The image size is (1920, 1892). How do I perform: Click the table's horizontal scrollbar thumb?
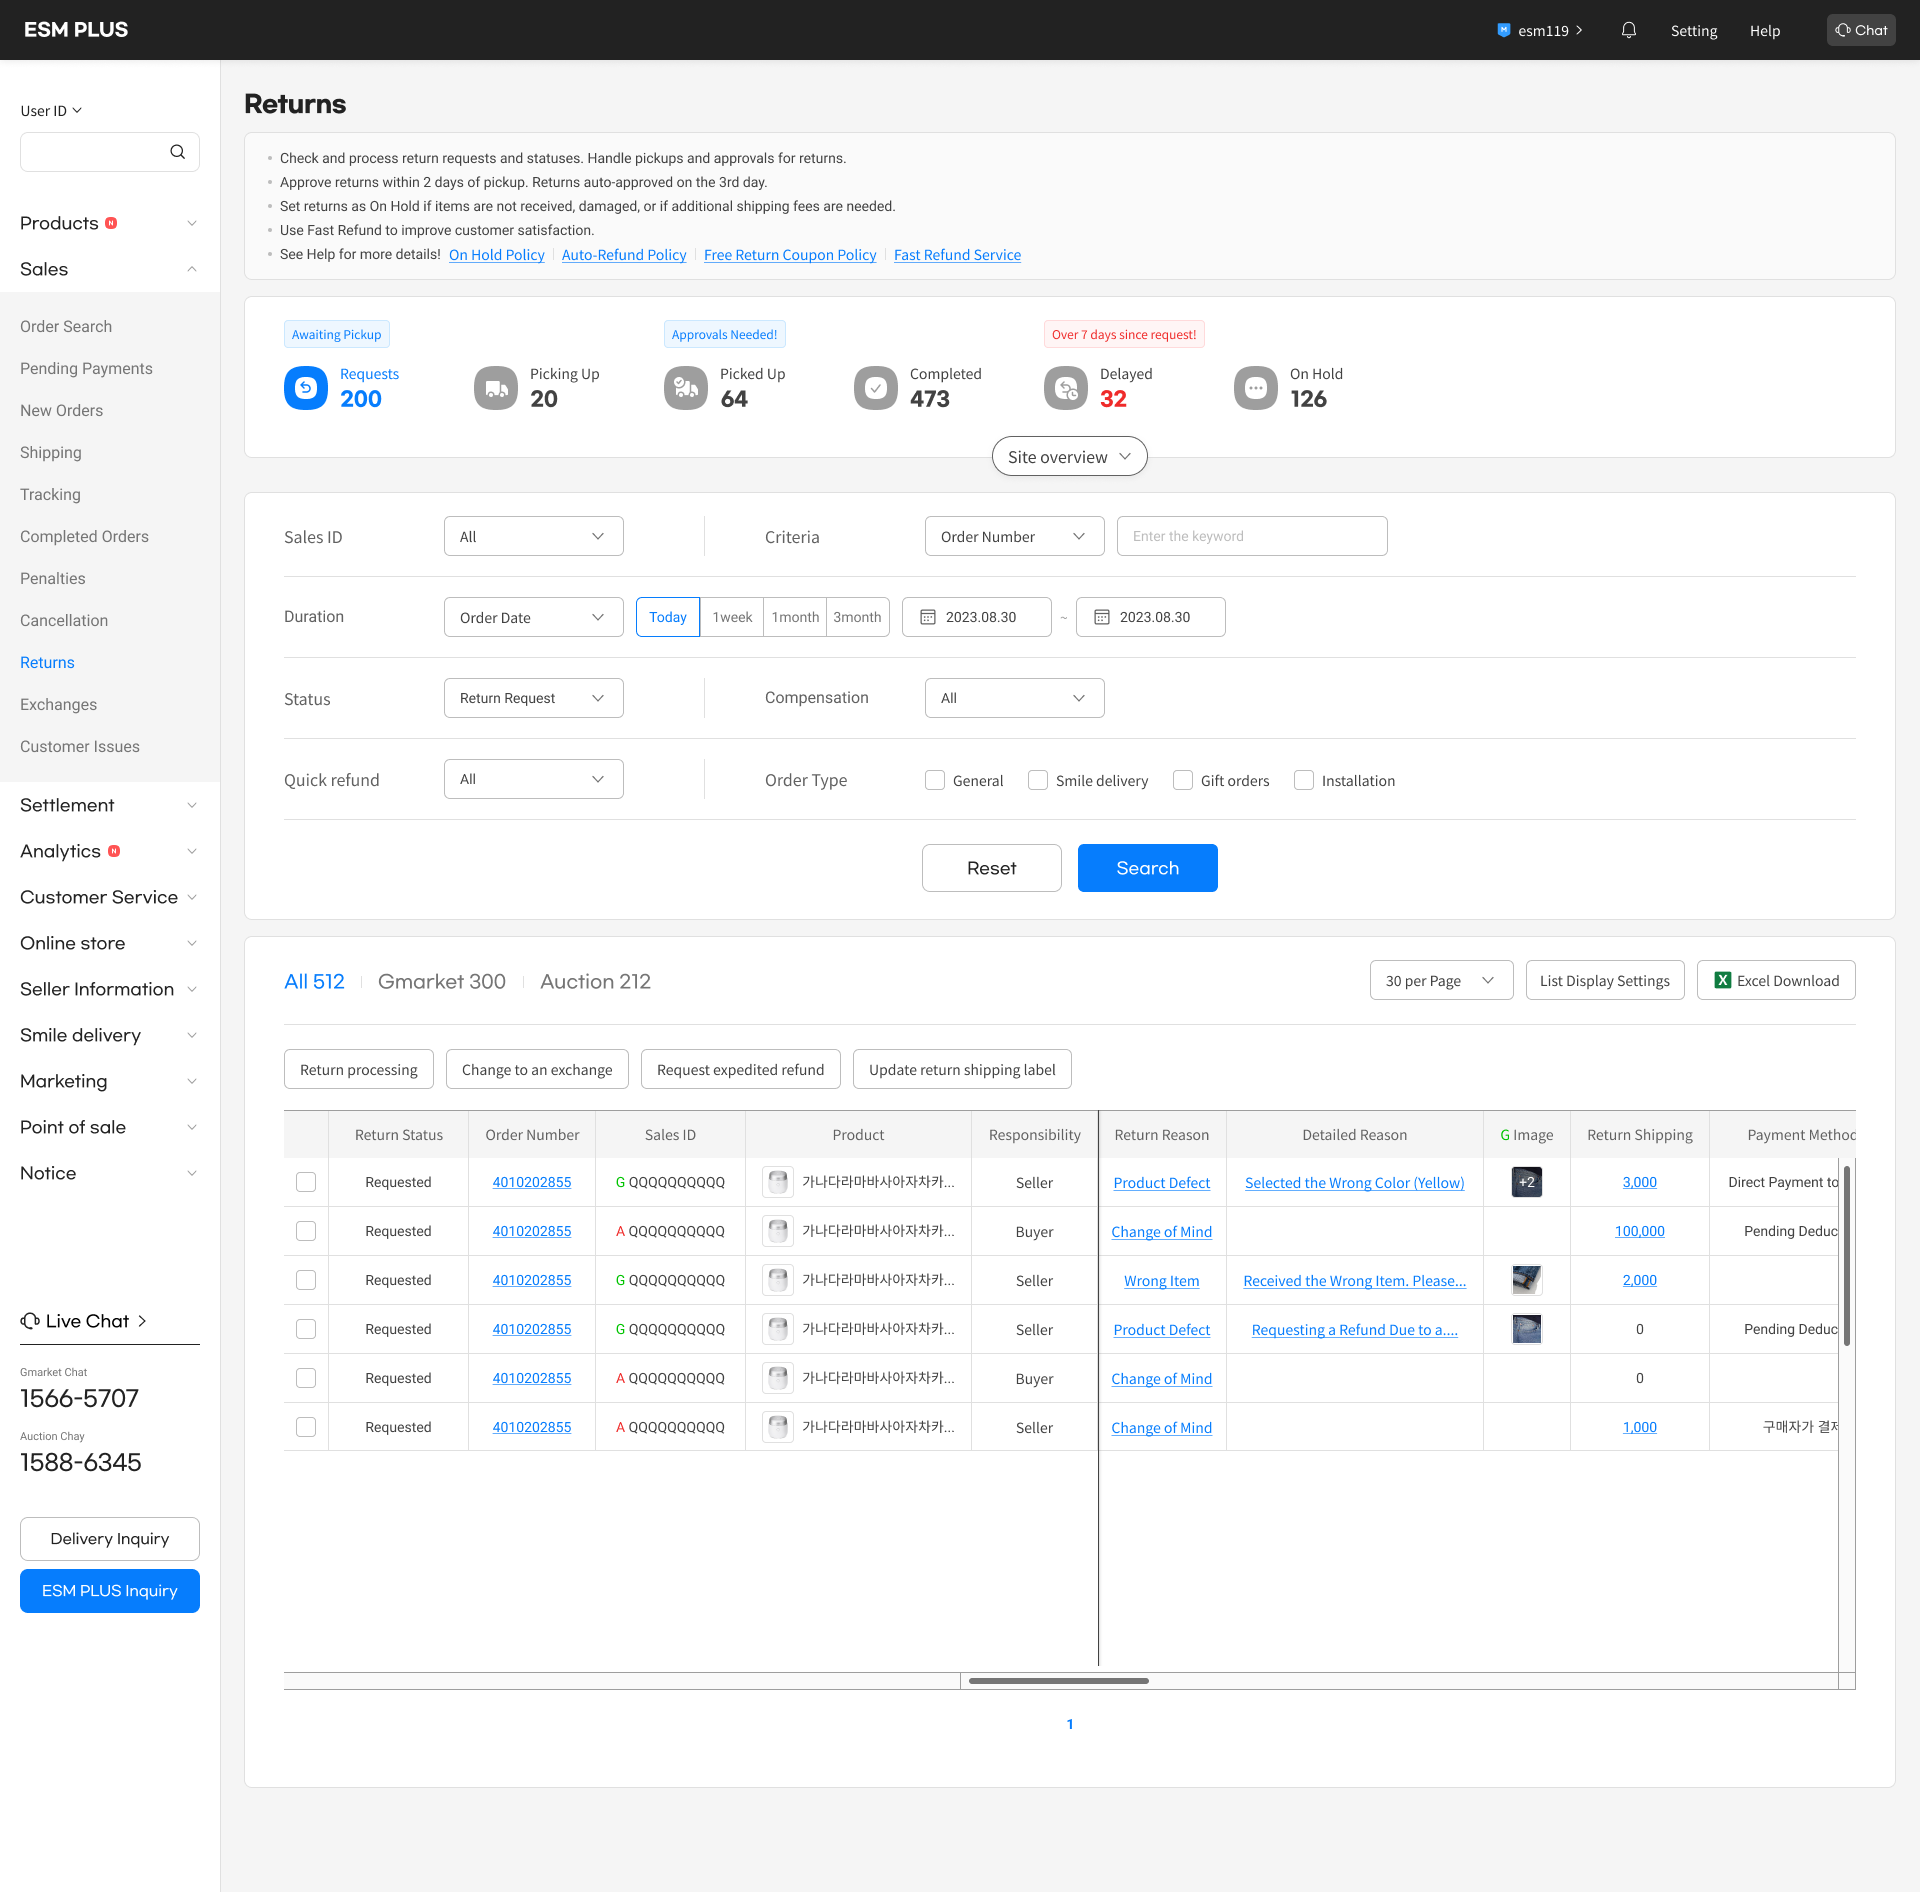[1058, 1681]
